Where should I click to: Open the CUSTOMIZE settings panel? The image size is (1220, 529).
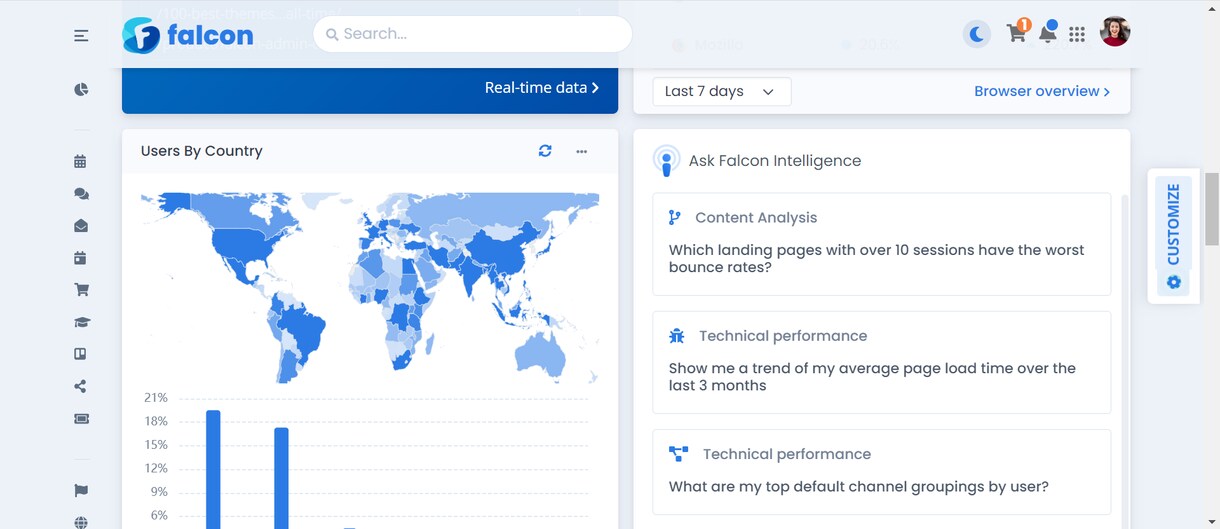click(1173, 235)
